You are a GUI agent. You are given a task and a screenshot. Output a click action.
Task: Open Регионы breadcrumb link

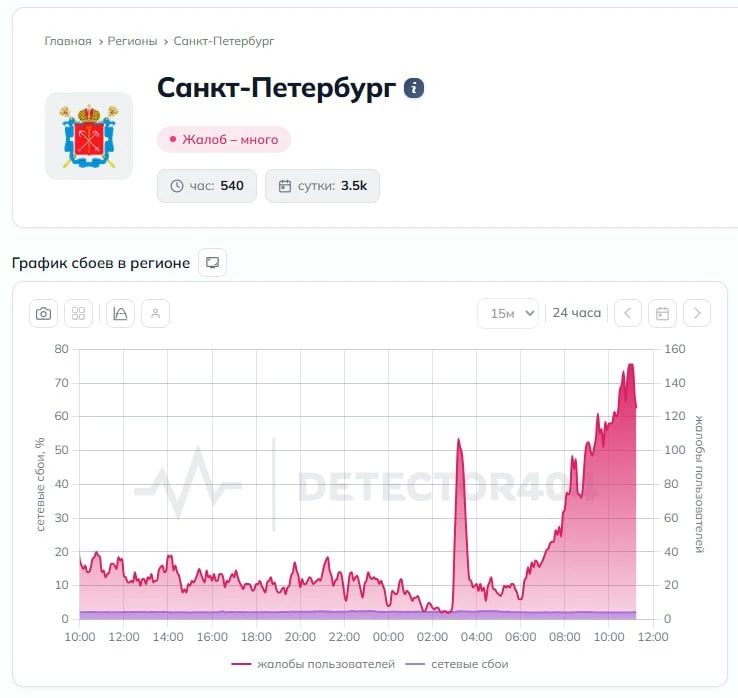132,41
